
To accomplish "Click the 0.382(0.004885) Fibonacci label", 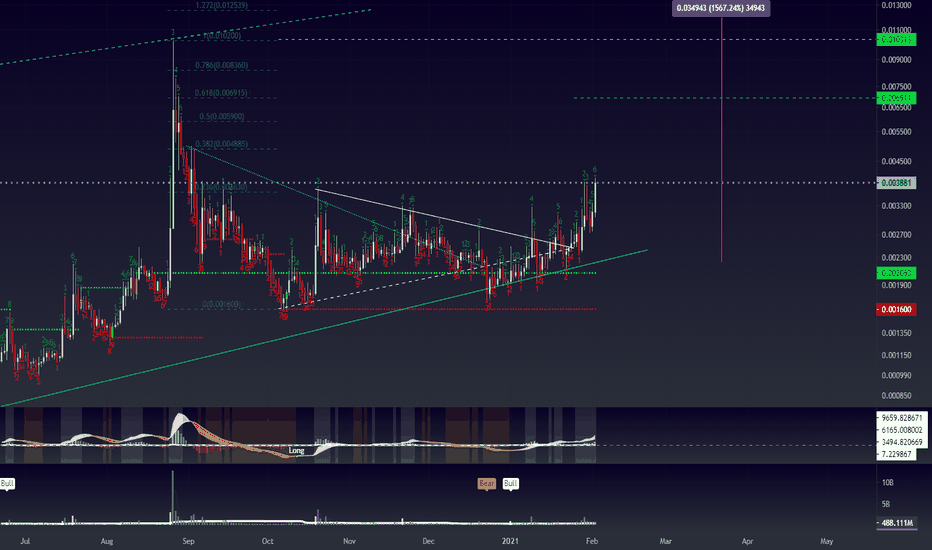I will [222, 144].
